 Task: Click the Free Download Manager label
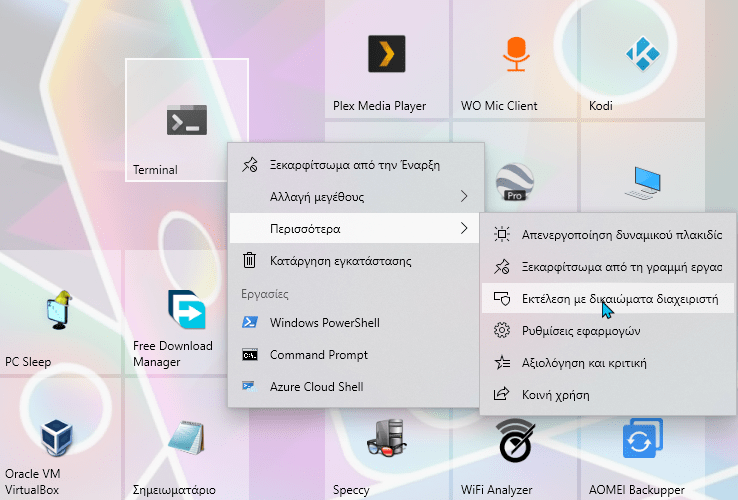[x=173, y=354]
